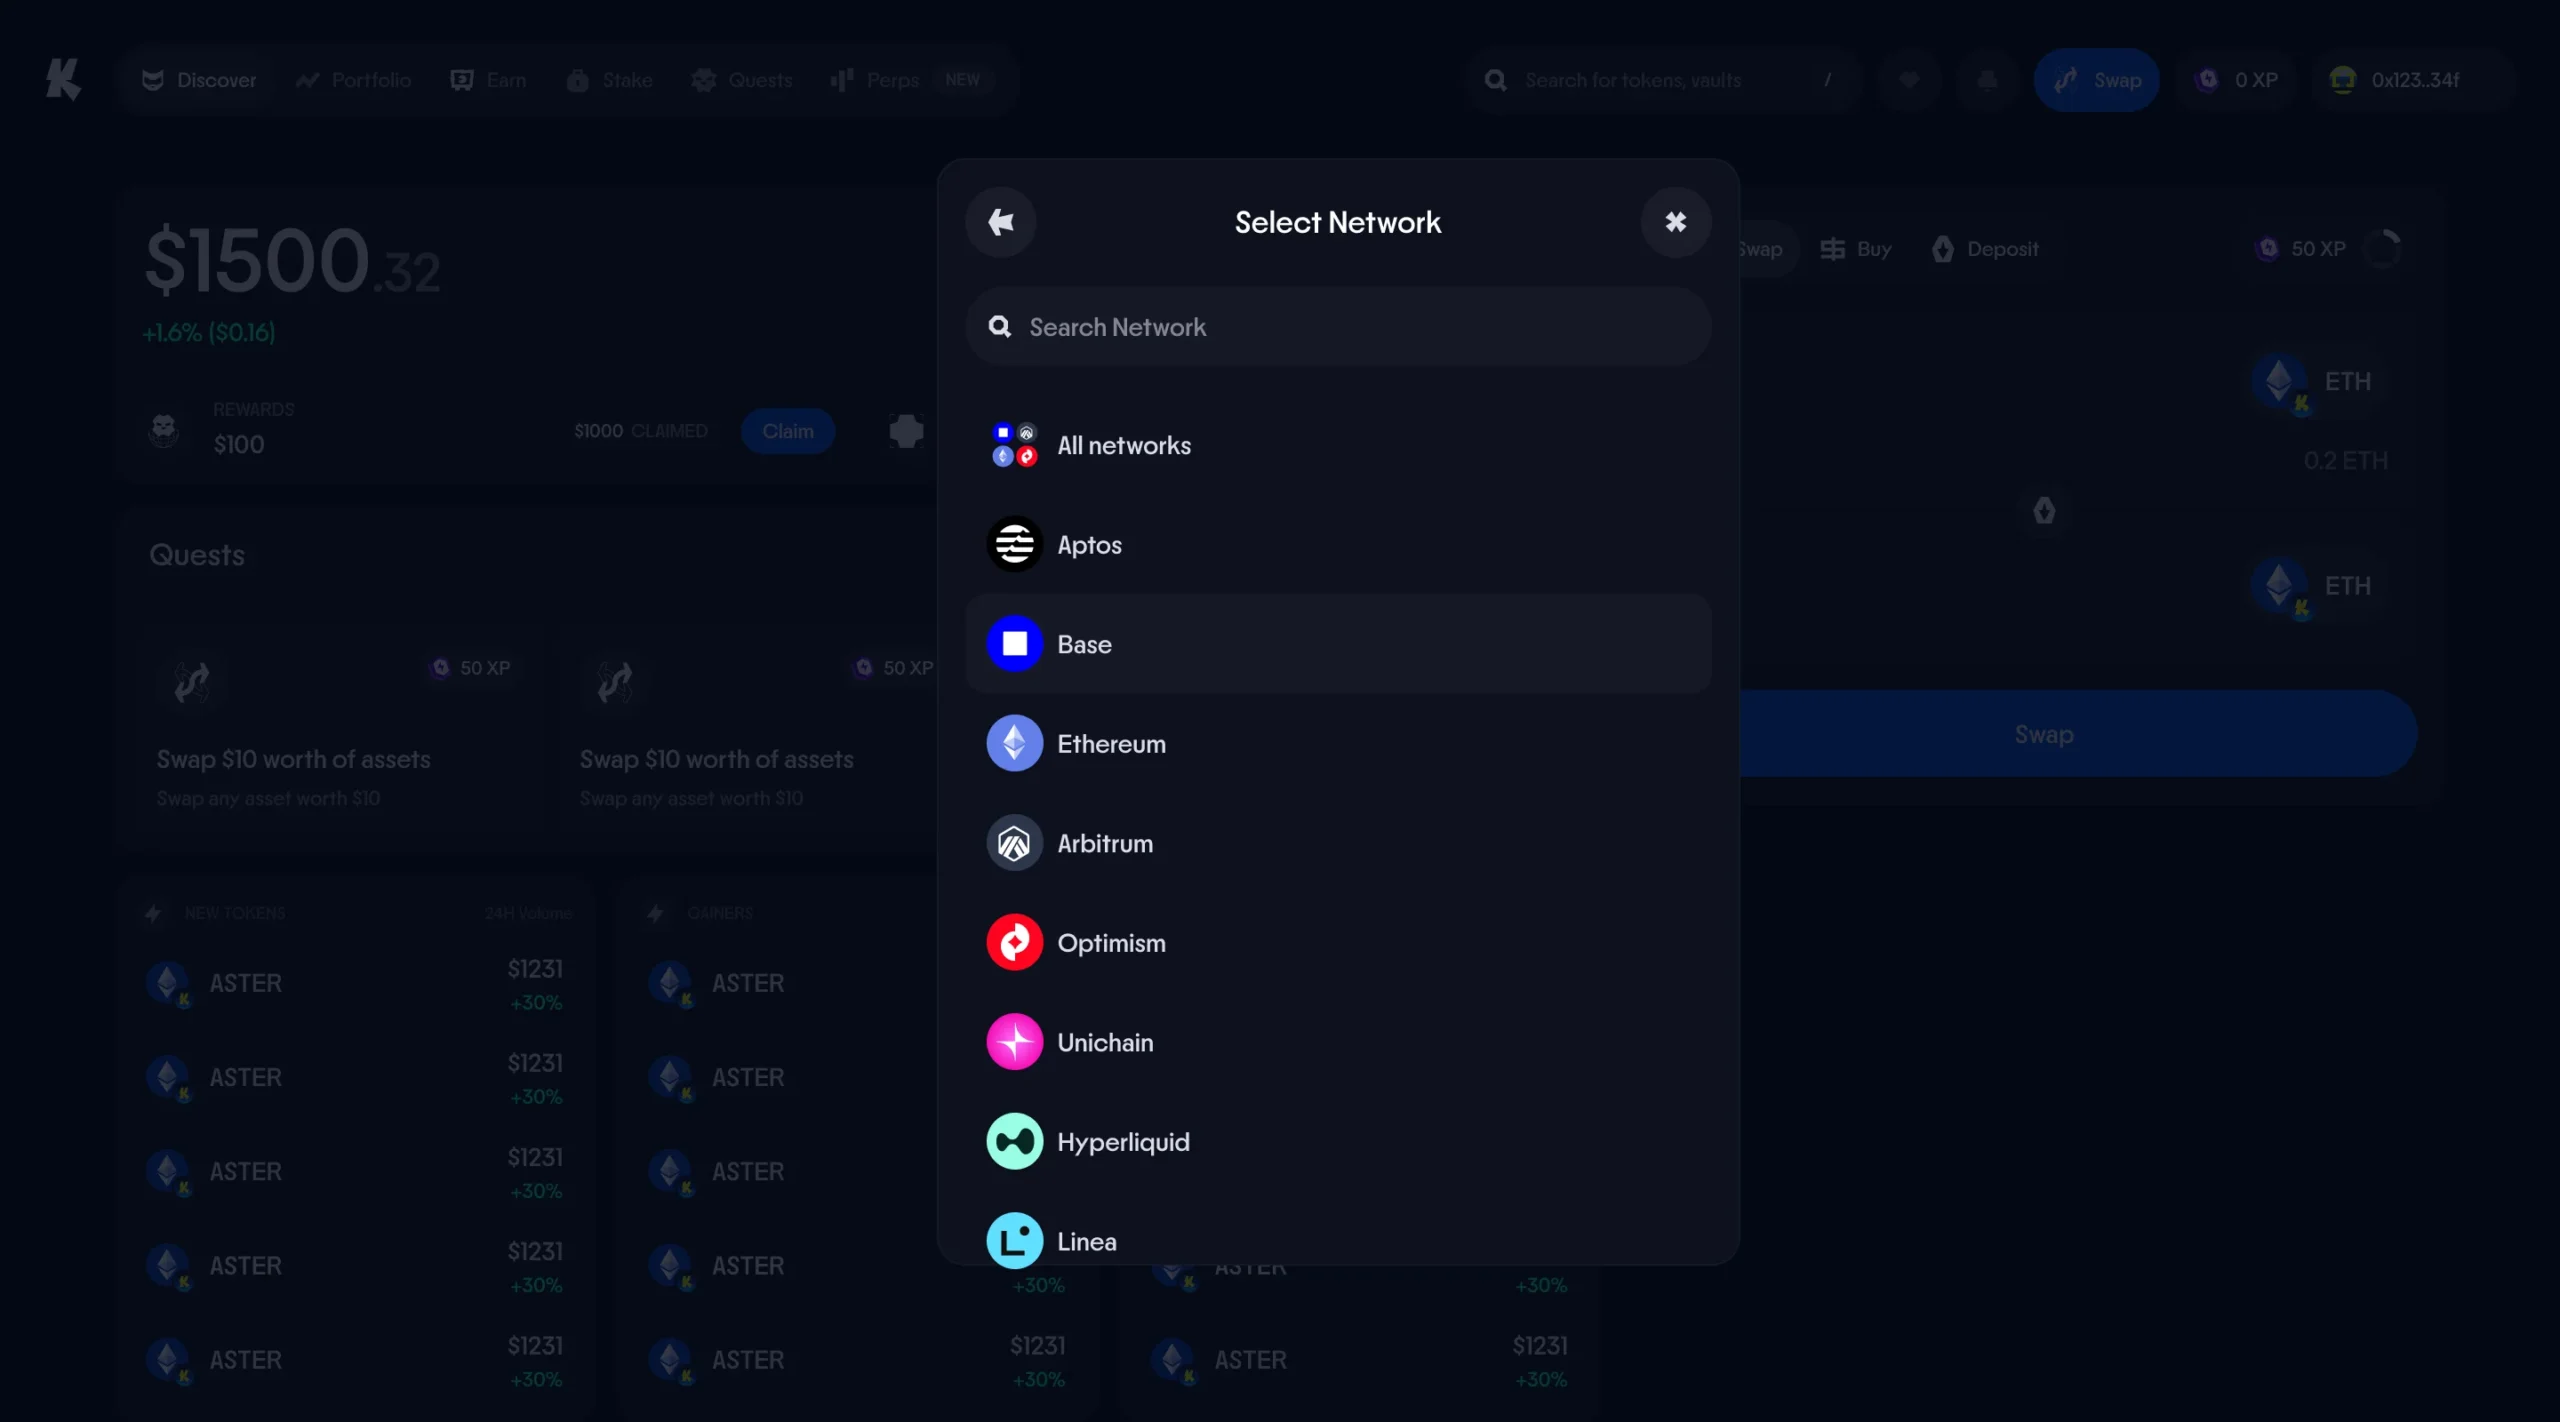The width and height of the screenshot is (2560, 1422).
Task: Click the Unichain pink star icon
Action: pos(1014,1042)
